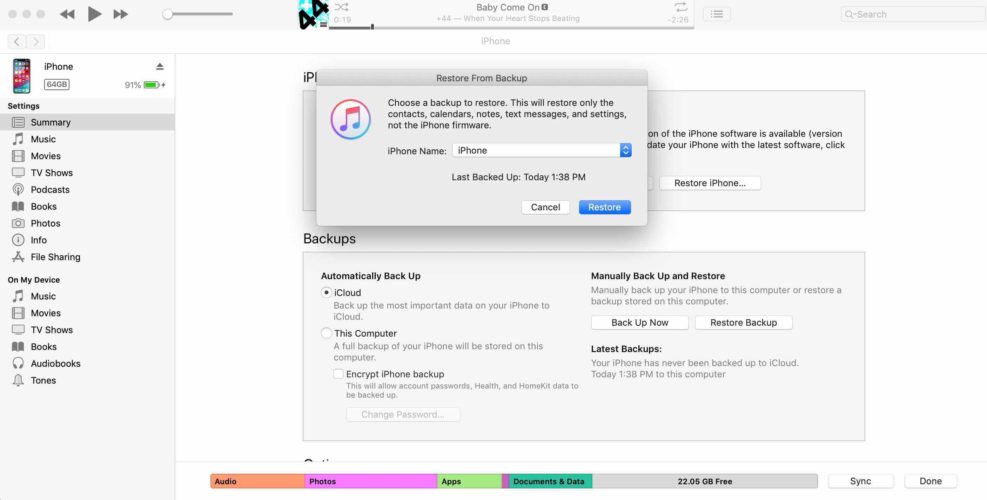Click Cancel in Restore From Backup dialog

click(x=545, y=207)
